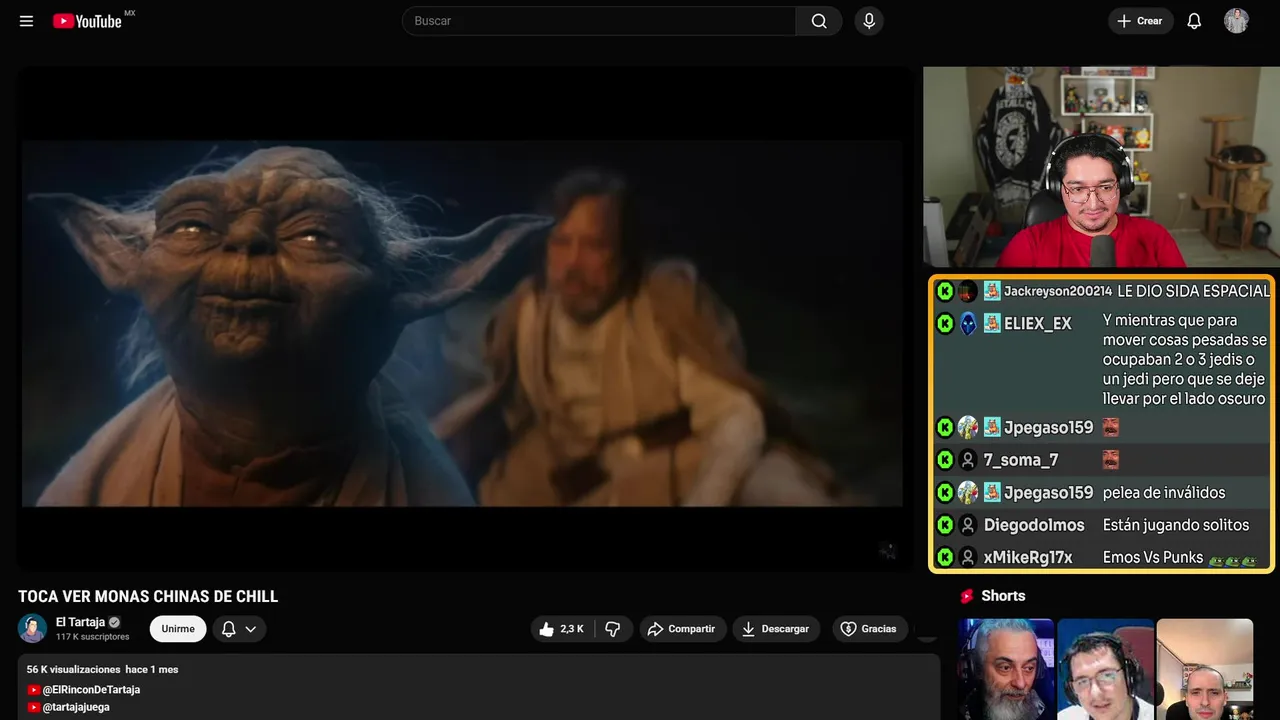Click the 117 K suscriptores text
This screenshot has height=720, width=1280.
coord(93,637)
